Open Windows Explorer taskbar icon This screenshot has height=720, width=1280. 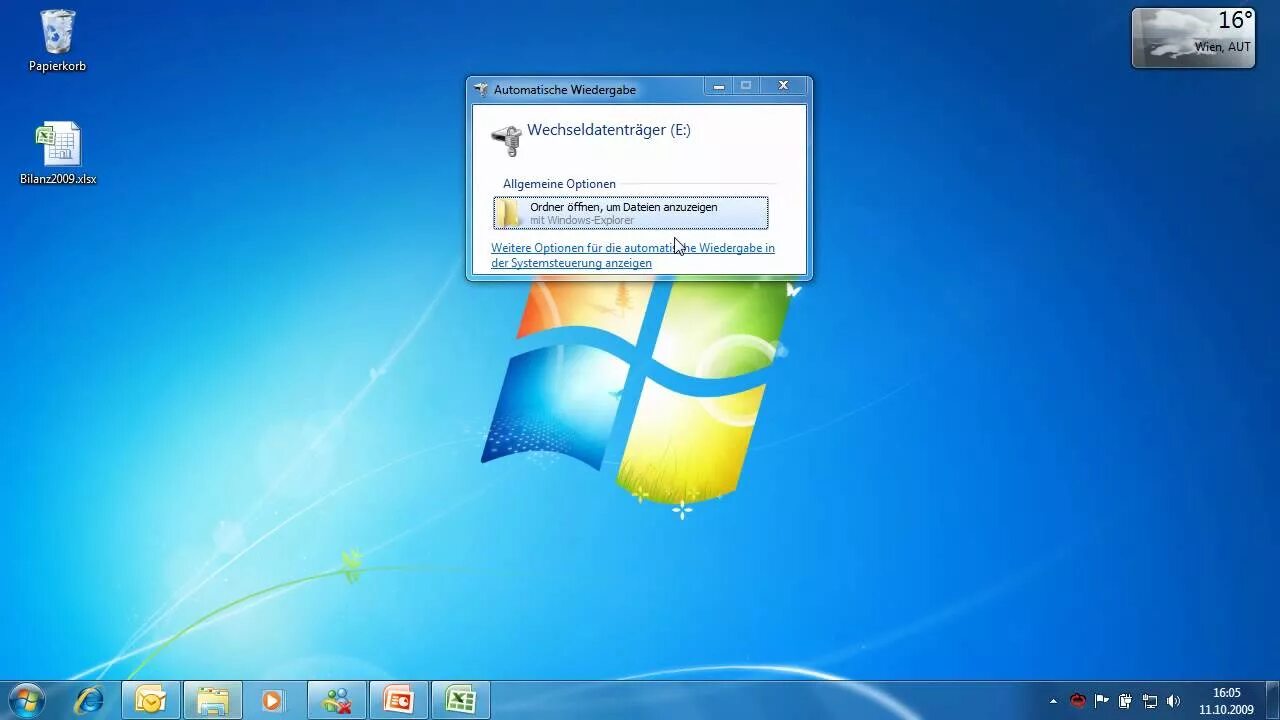coord(213,700)
